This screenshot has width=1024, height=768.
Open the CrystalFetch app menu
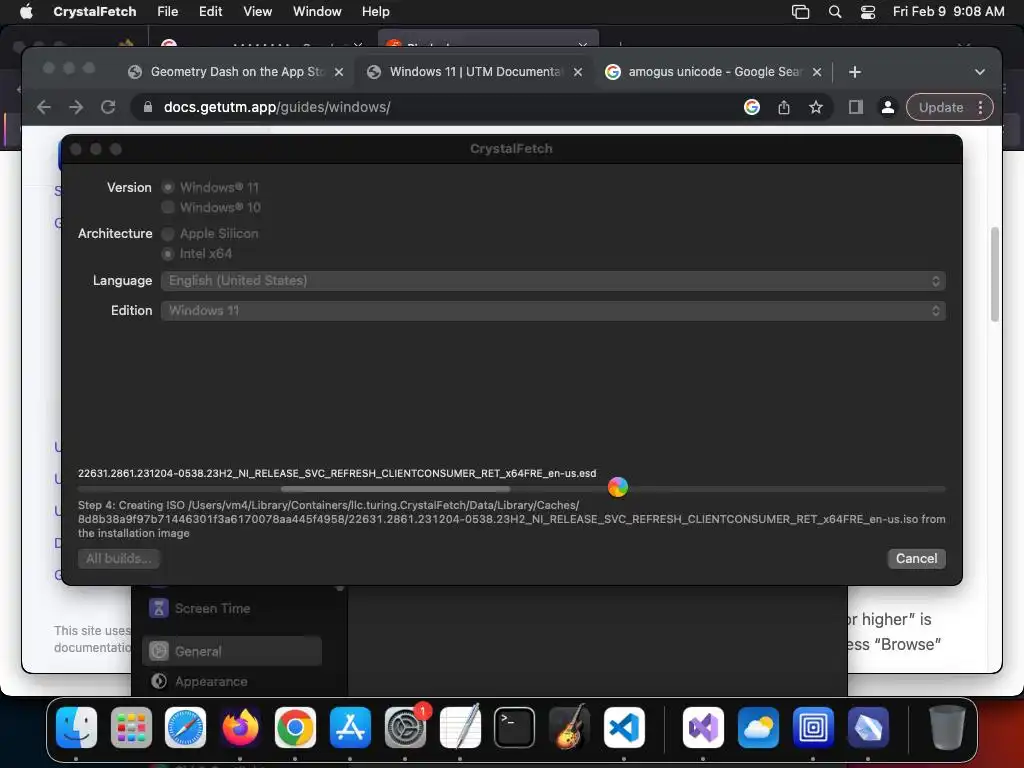(x=95, y=12)
